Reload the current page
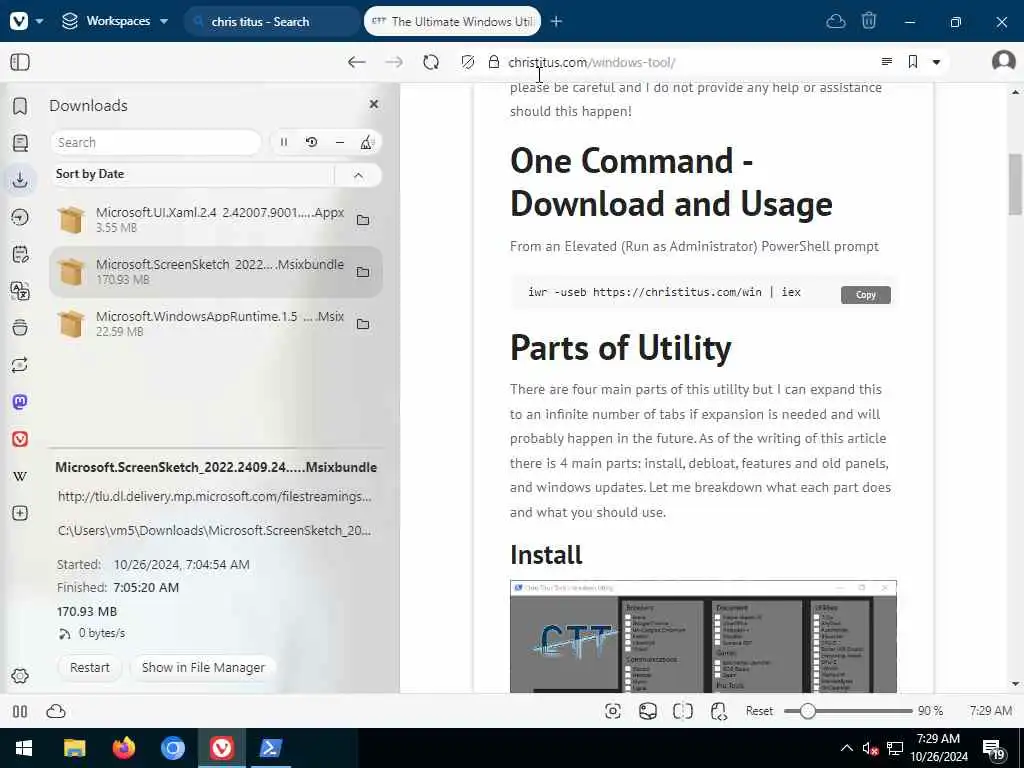 point(431,62)
